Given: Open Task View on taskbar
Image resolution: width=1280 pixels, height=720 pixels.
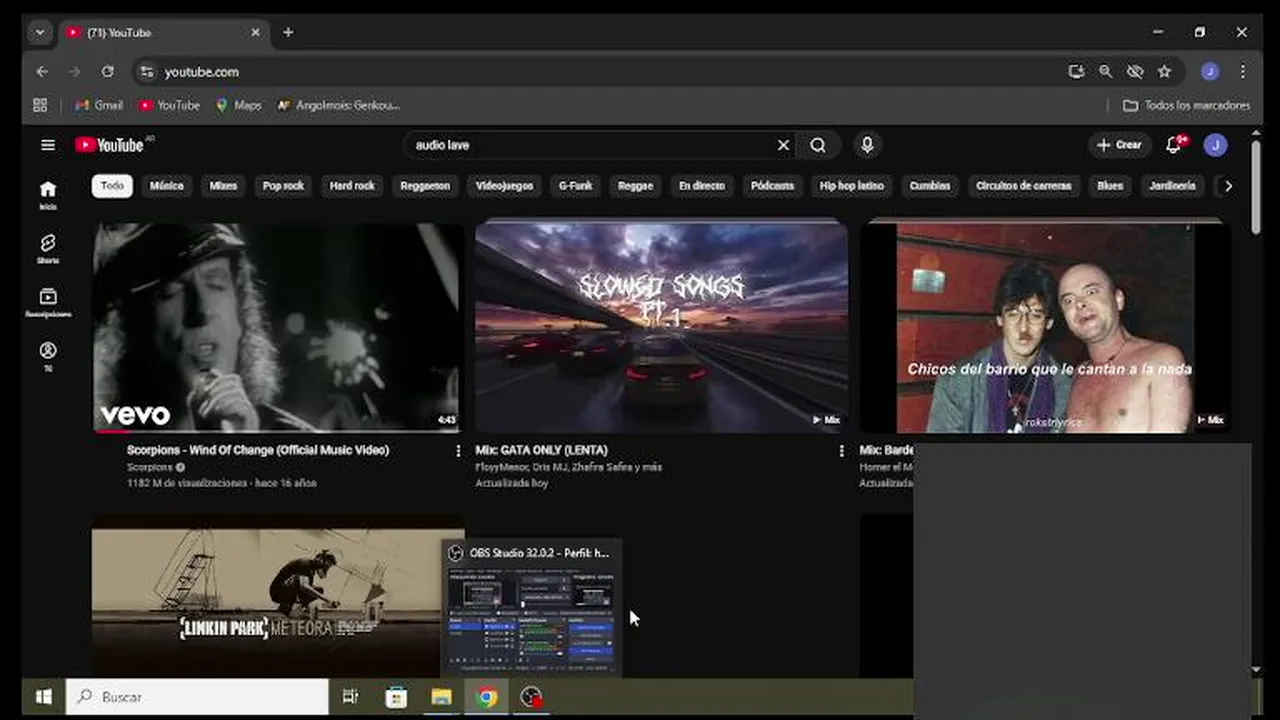Looking at the screenshot, I should [350, 697].
